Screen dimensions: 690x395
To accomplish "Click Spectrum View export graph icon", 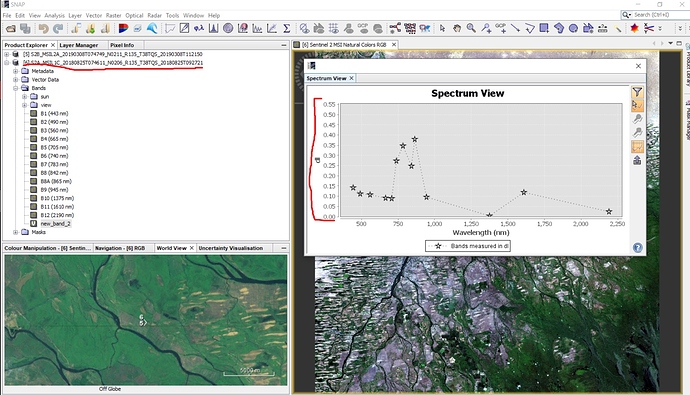I will point(637,161).
